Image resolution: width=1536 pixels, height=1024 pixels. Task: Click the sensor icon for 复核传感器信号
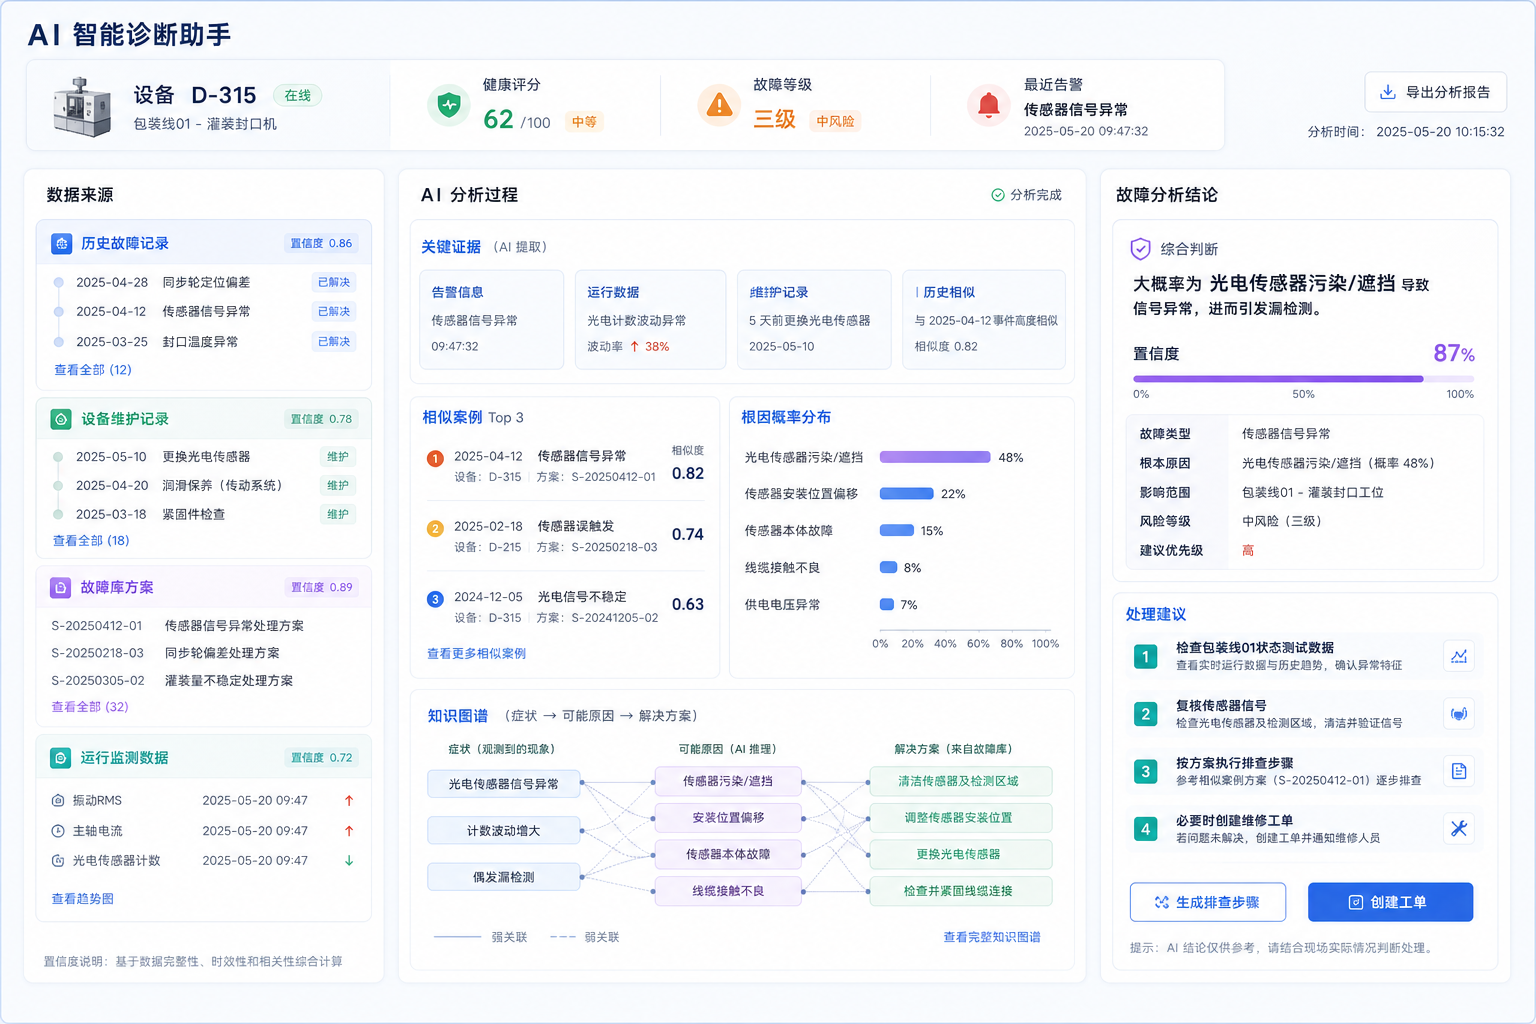pyautogui.click(x=1459, y=713)
